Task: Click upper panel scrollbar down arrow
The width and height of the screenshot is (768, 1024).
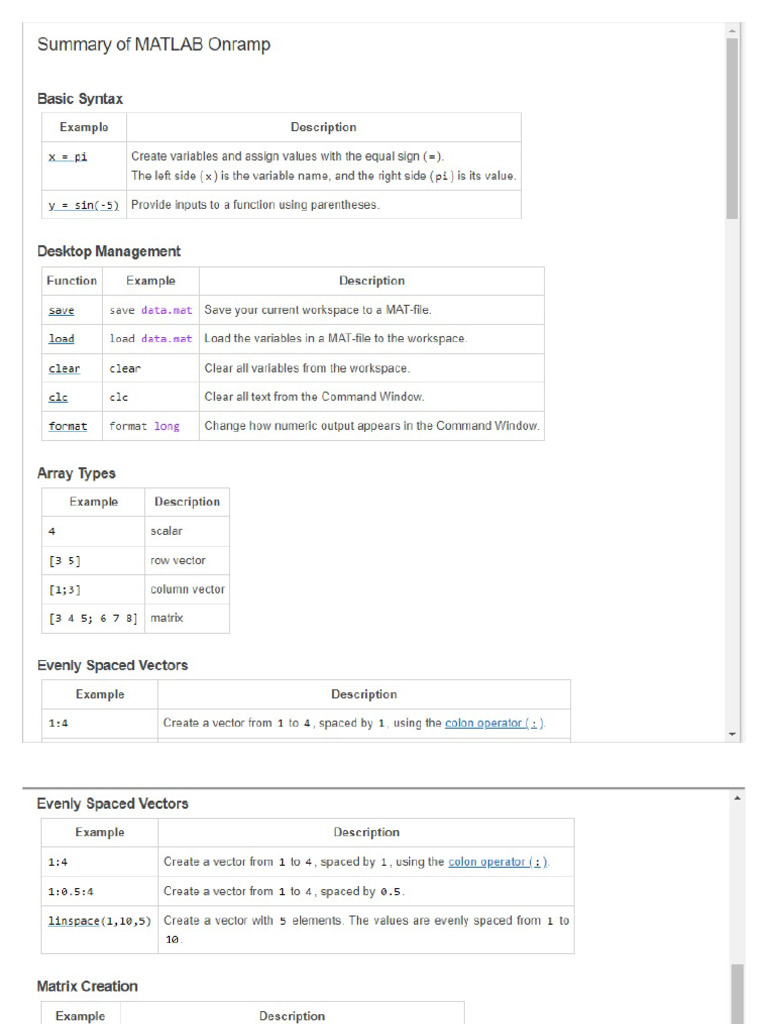Action: (732, 734)
